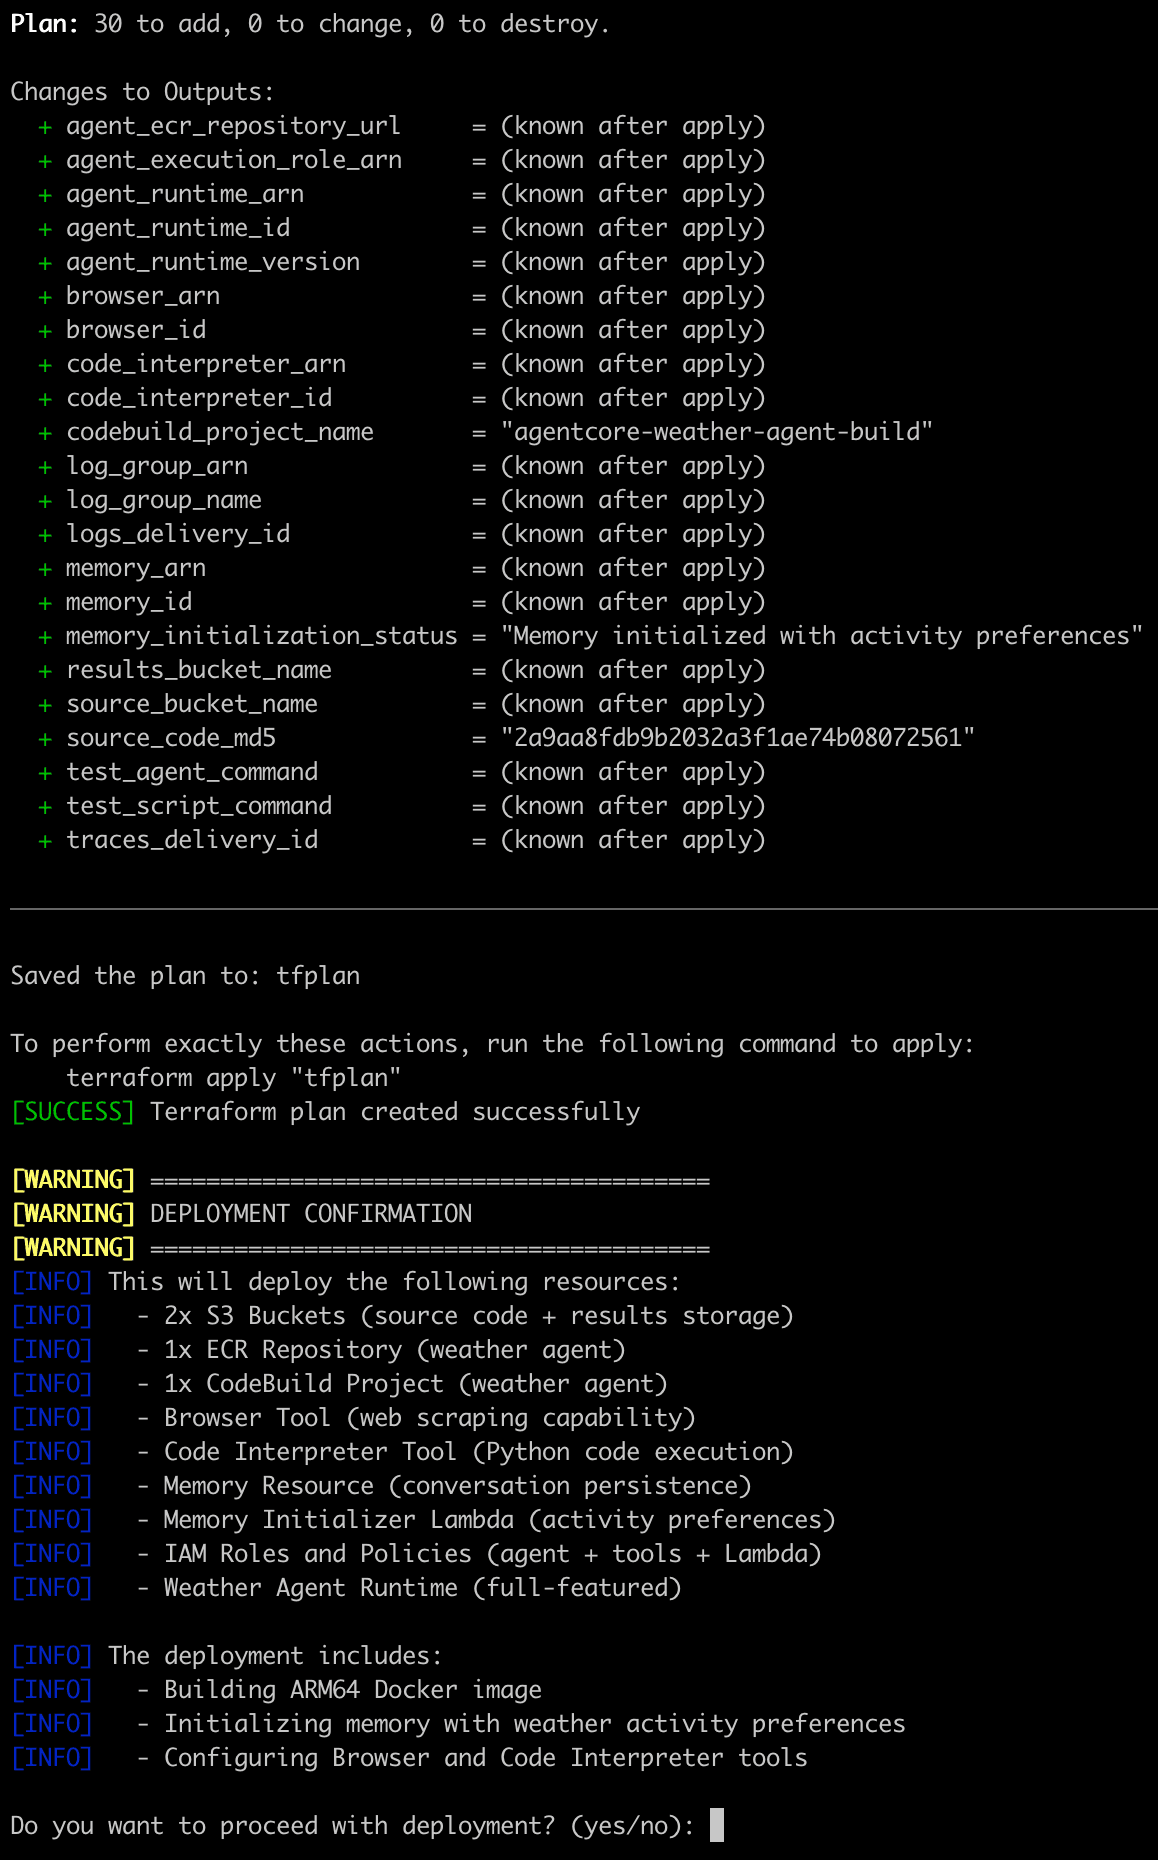1158x1860 pixels.
Task: Select the 'browser_arn' output name
Action: (143, 296)
